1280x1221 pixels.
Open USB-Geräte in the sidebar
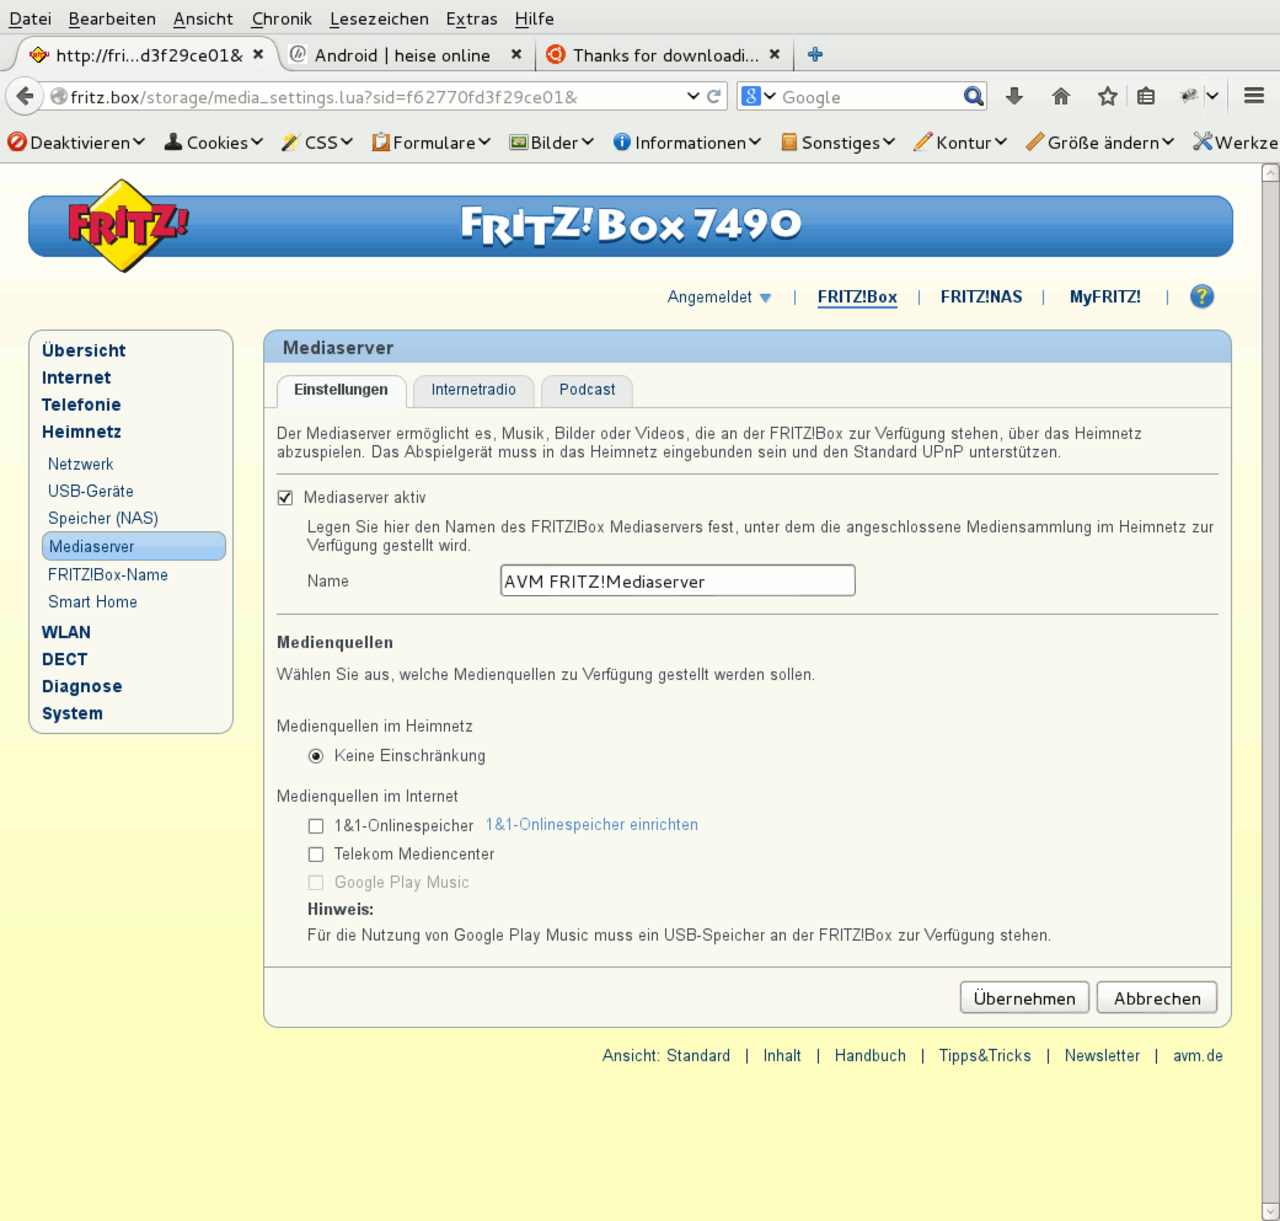(91, 491)
